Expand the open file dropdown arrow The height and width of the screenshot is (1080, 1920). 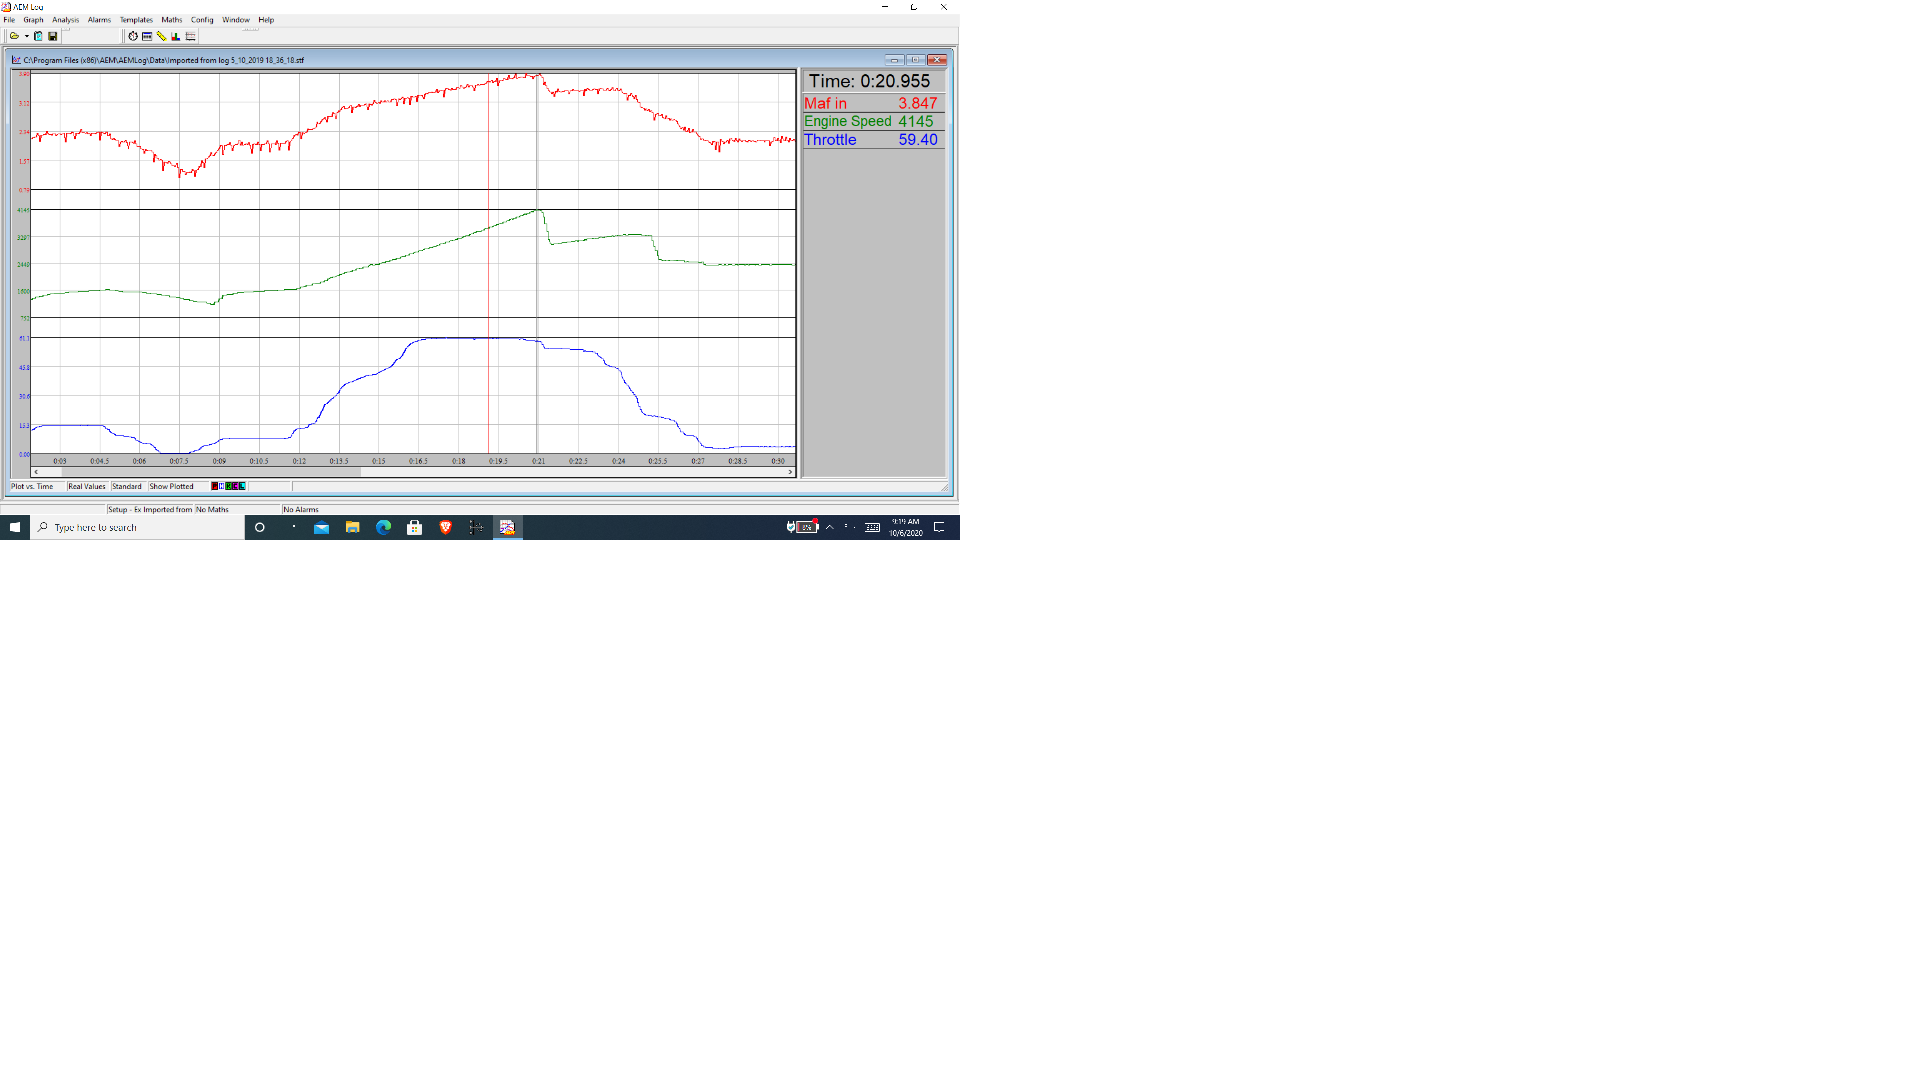27,36
